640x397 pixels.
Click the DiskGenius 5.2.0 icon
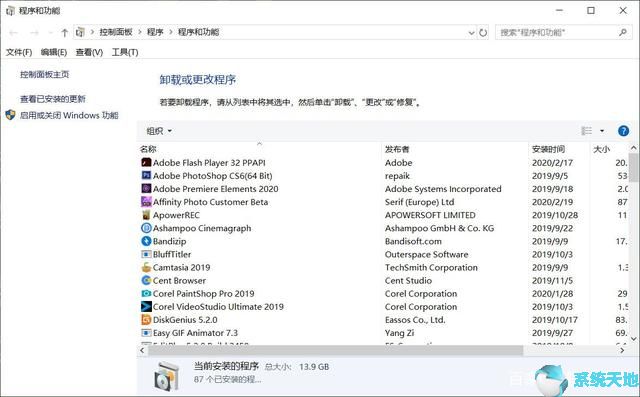[146, 319]
